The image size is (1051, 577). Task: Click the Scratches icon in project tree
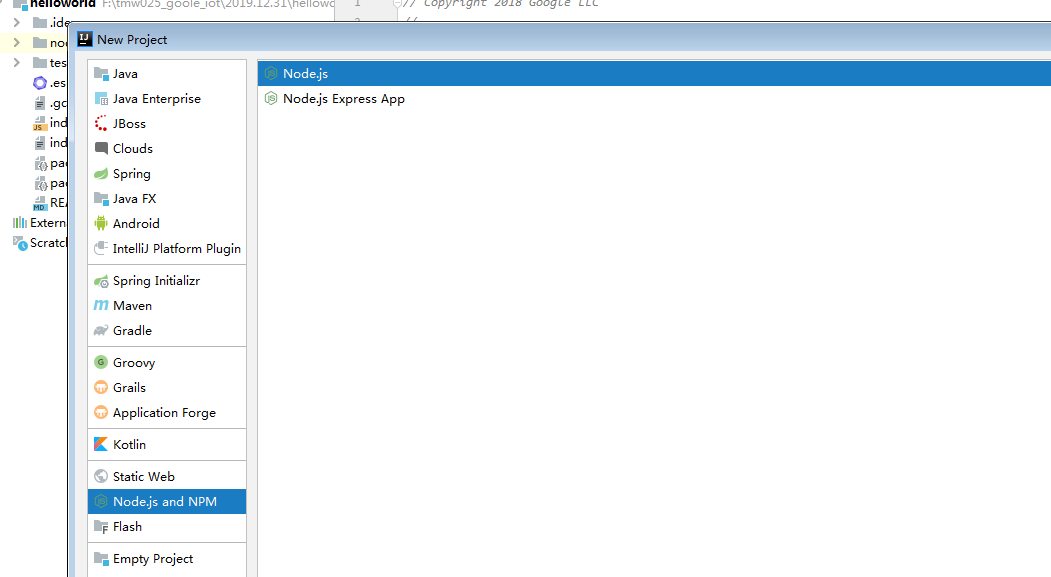point(20,243)
